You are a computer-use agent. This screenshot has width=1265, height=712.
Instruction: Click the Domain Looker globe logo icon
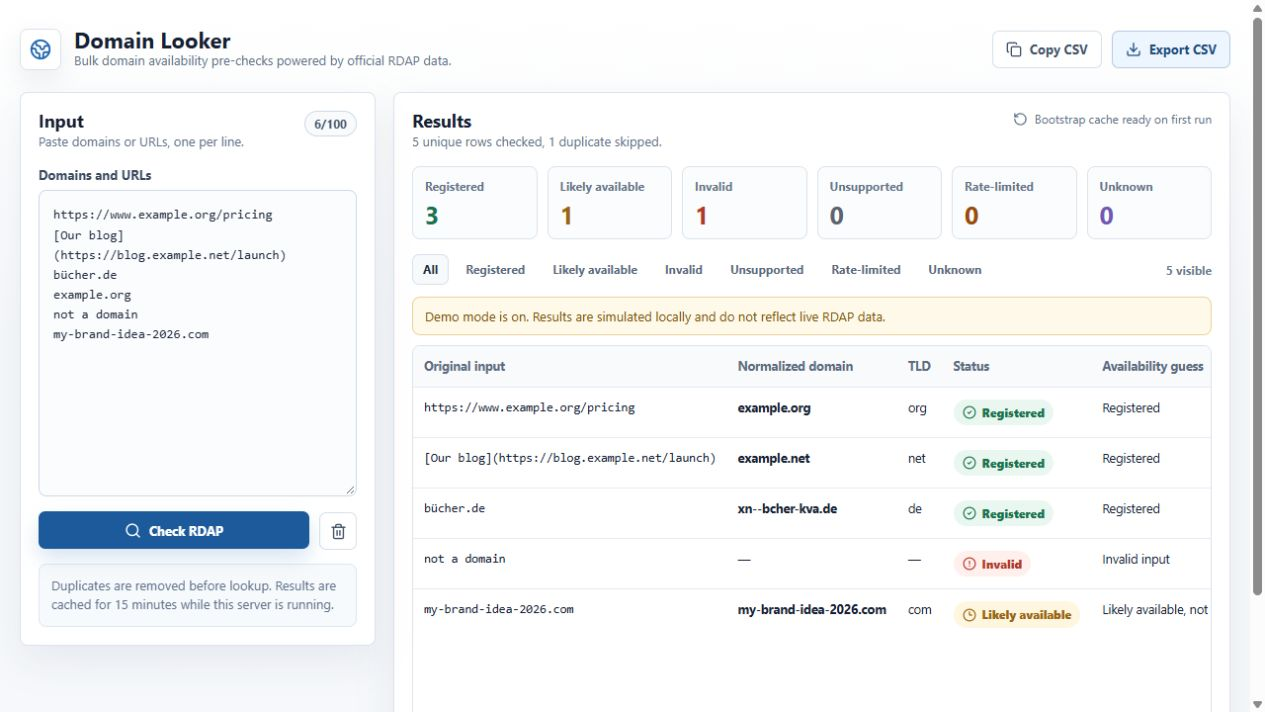click(41, 50)
